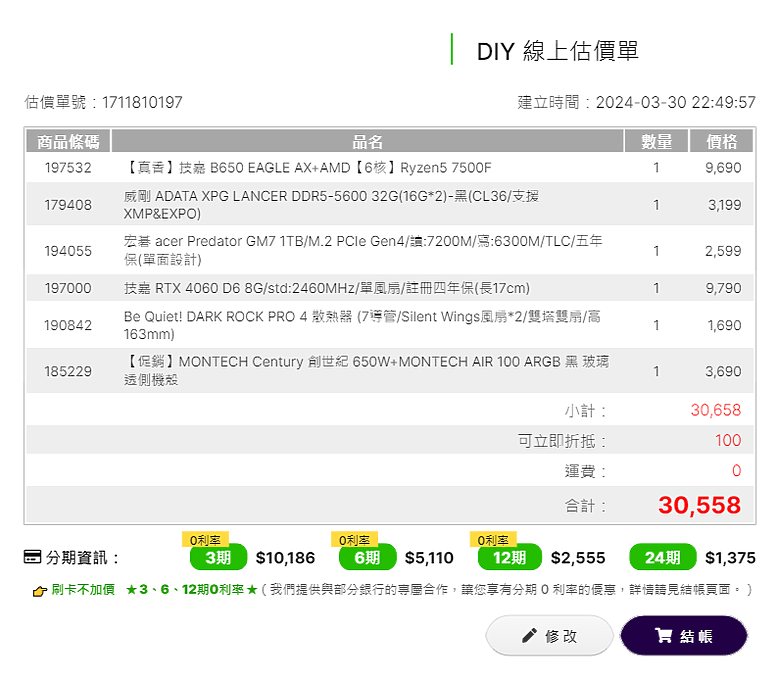The height and width of the screenshot is (680, 780).
Task: Click the ADATA XPG LANCER DDR5-5600 product name
Action: (331, 205)
